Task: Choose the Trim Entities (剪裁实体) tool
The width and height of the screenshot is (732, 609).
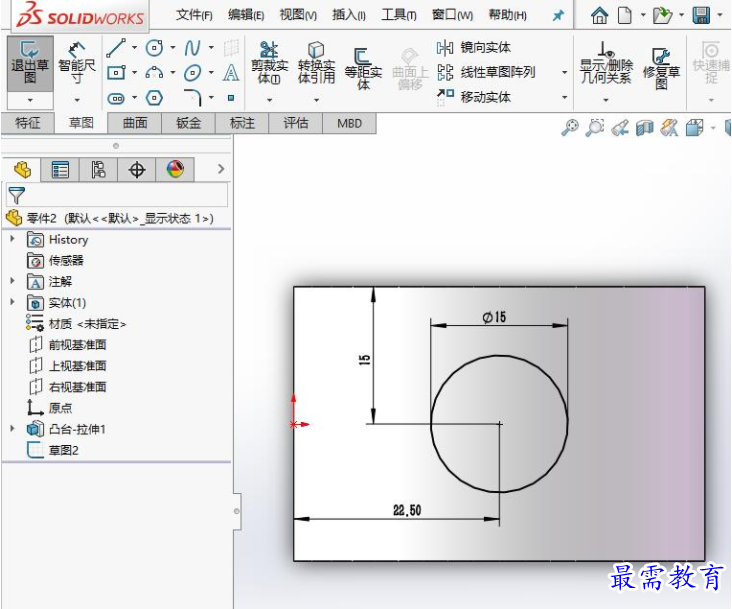Action: pos(269,63)
